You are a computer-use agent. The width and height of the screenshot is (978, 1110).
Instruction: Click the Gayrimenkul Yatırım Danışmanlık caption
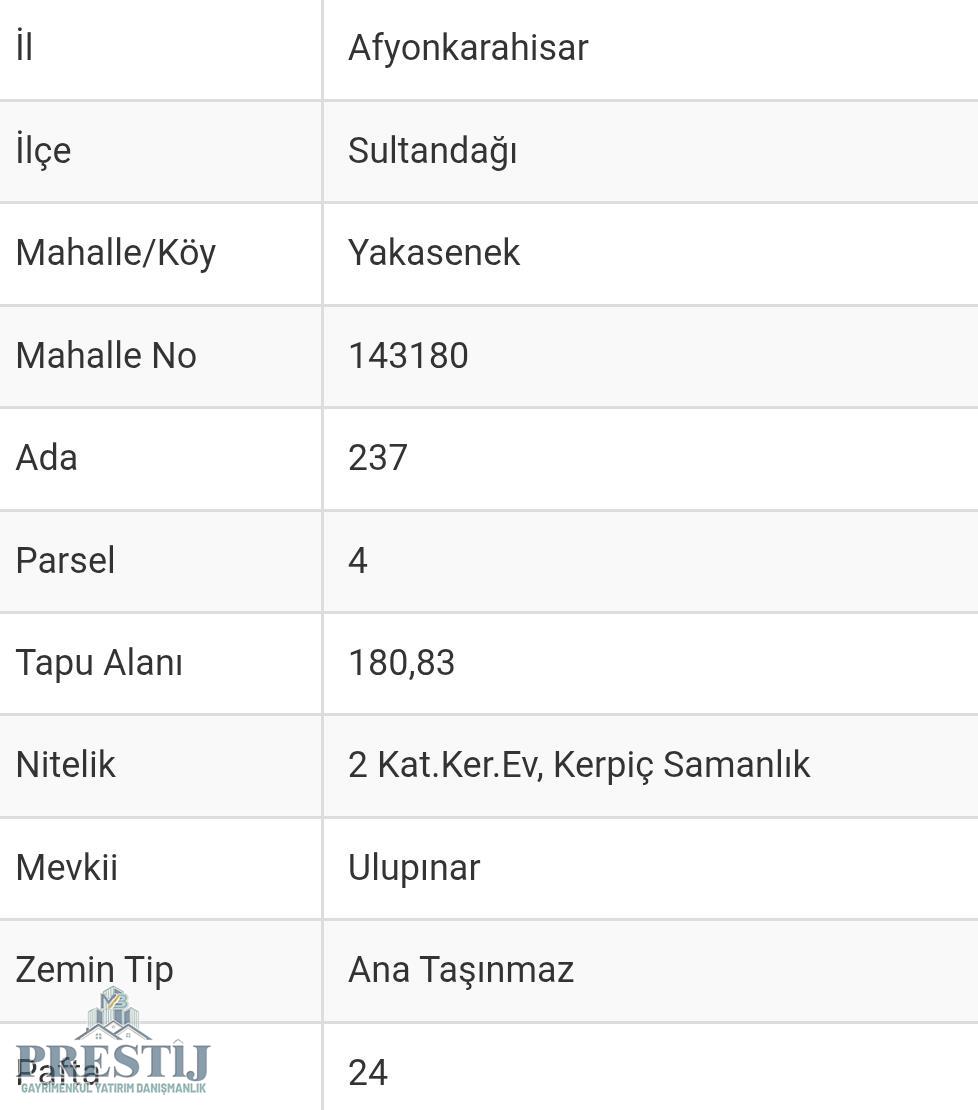click(113, 1088)
